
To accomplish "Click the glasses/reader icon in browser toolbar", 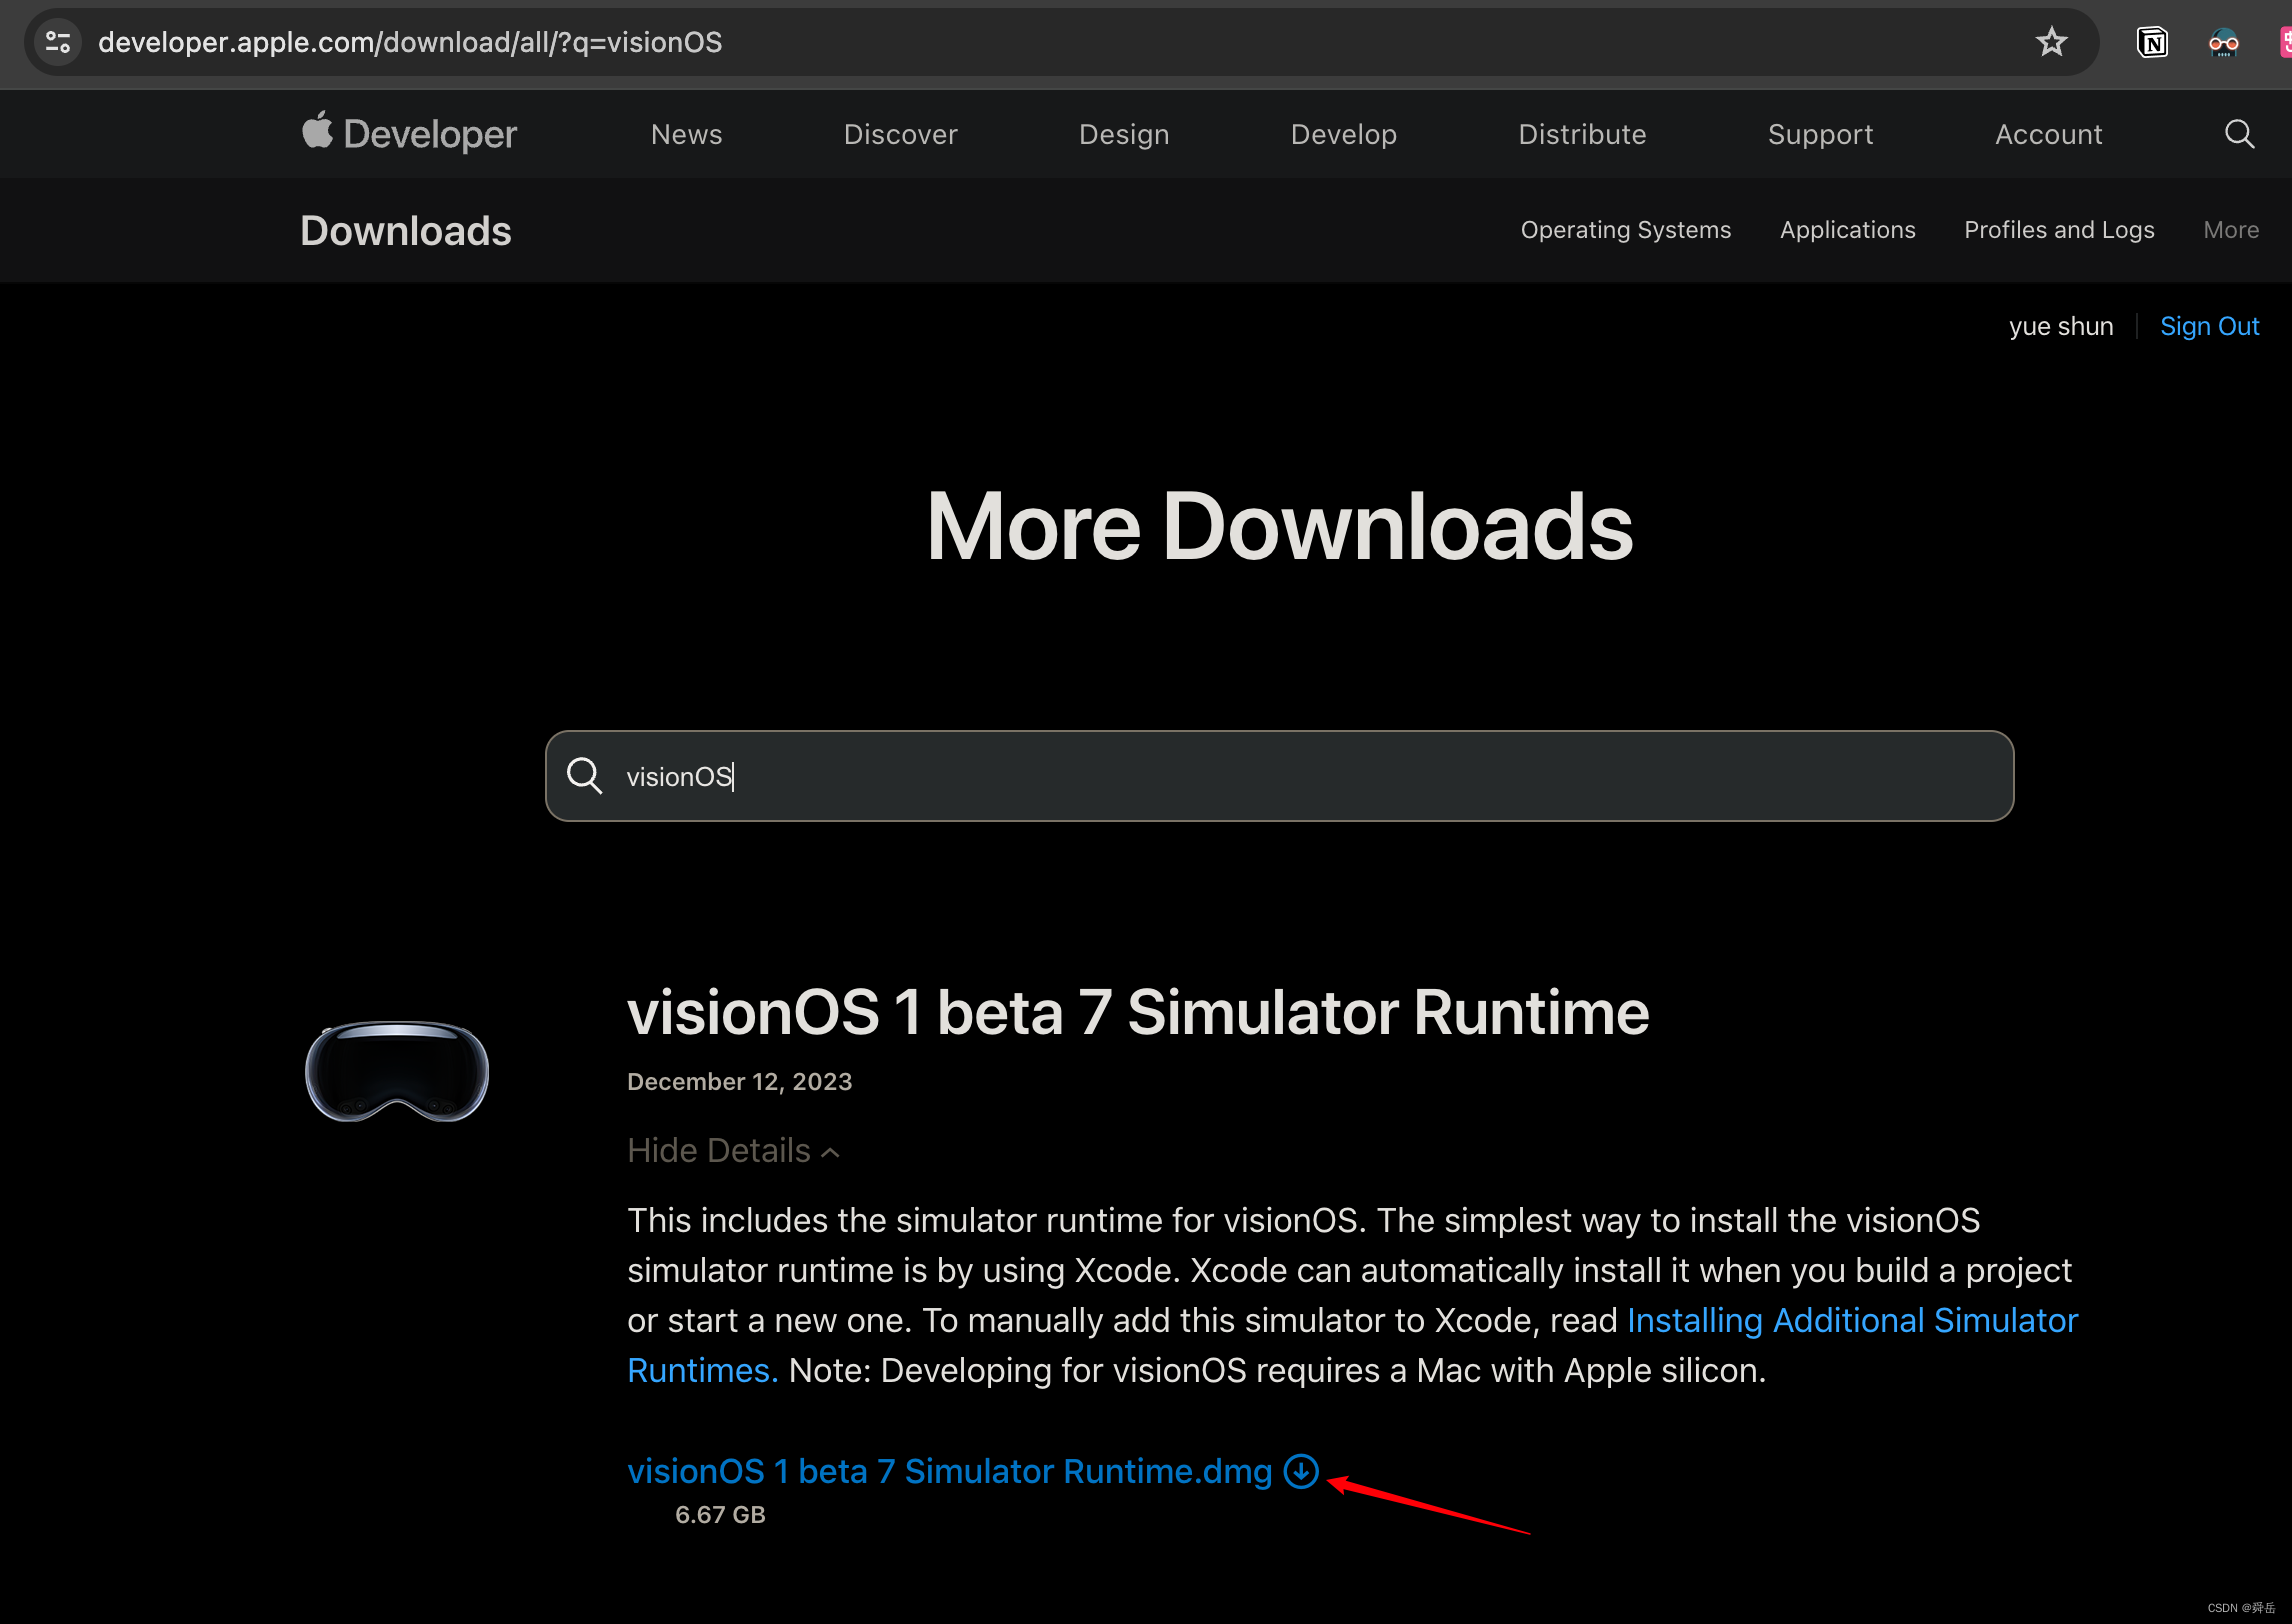I will 2223,44.
